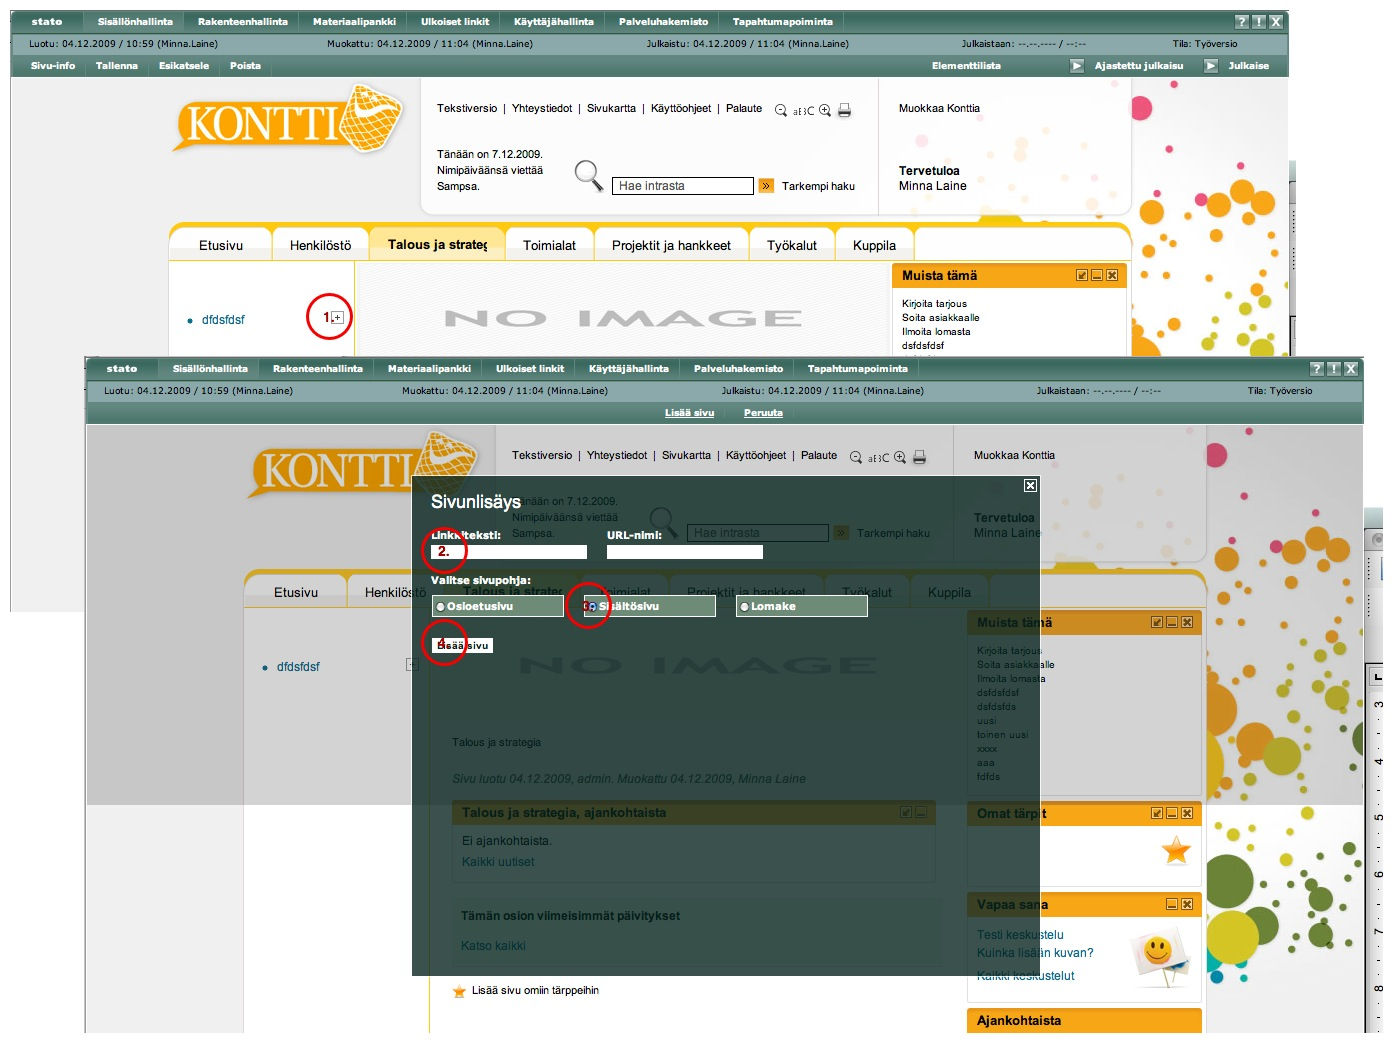Image resolution: width=1393 pixels, height=1043 pixels.
Task: Open Rakenteenhallinta menu in front window
Action: point(318,368)
